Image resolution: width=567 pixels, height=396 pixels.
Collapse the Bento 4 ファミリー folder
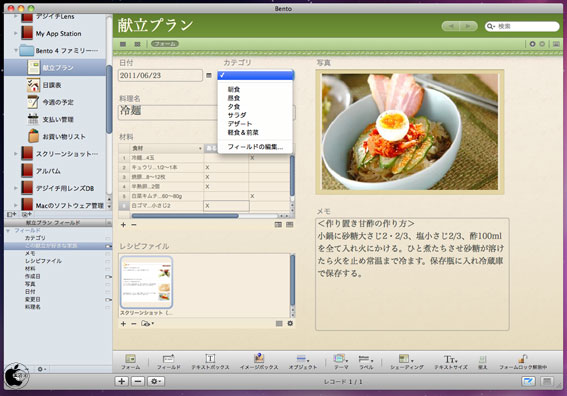point(16,50)
